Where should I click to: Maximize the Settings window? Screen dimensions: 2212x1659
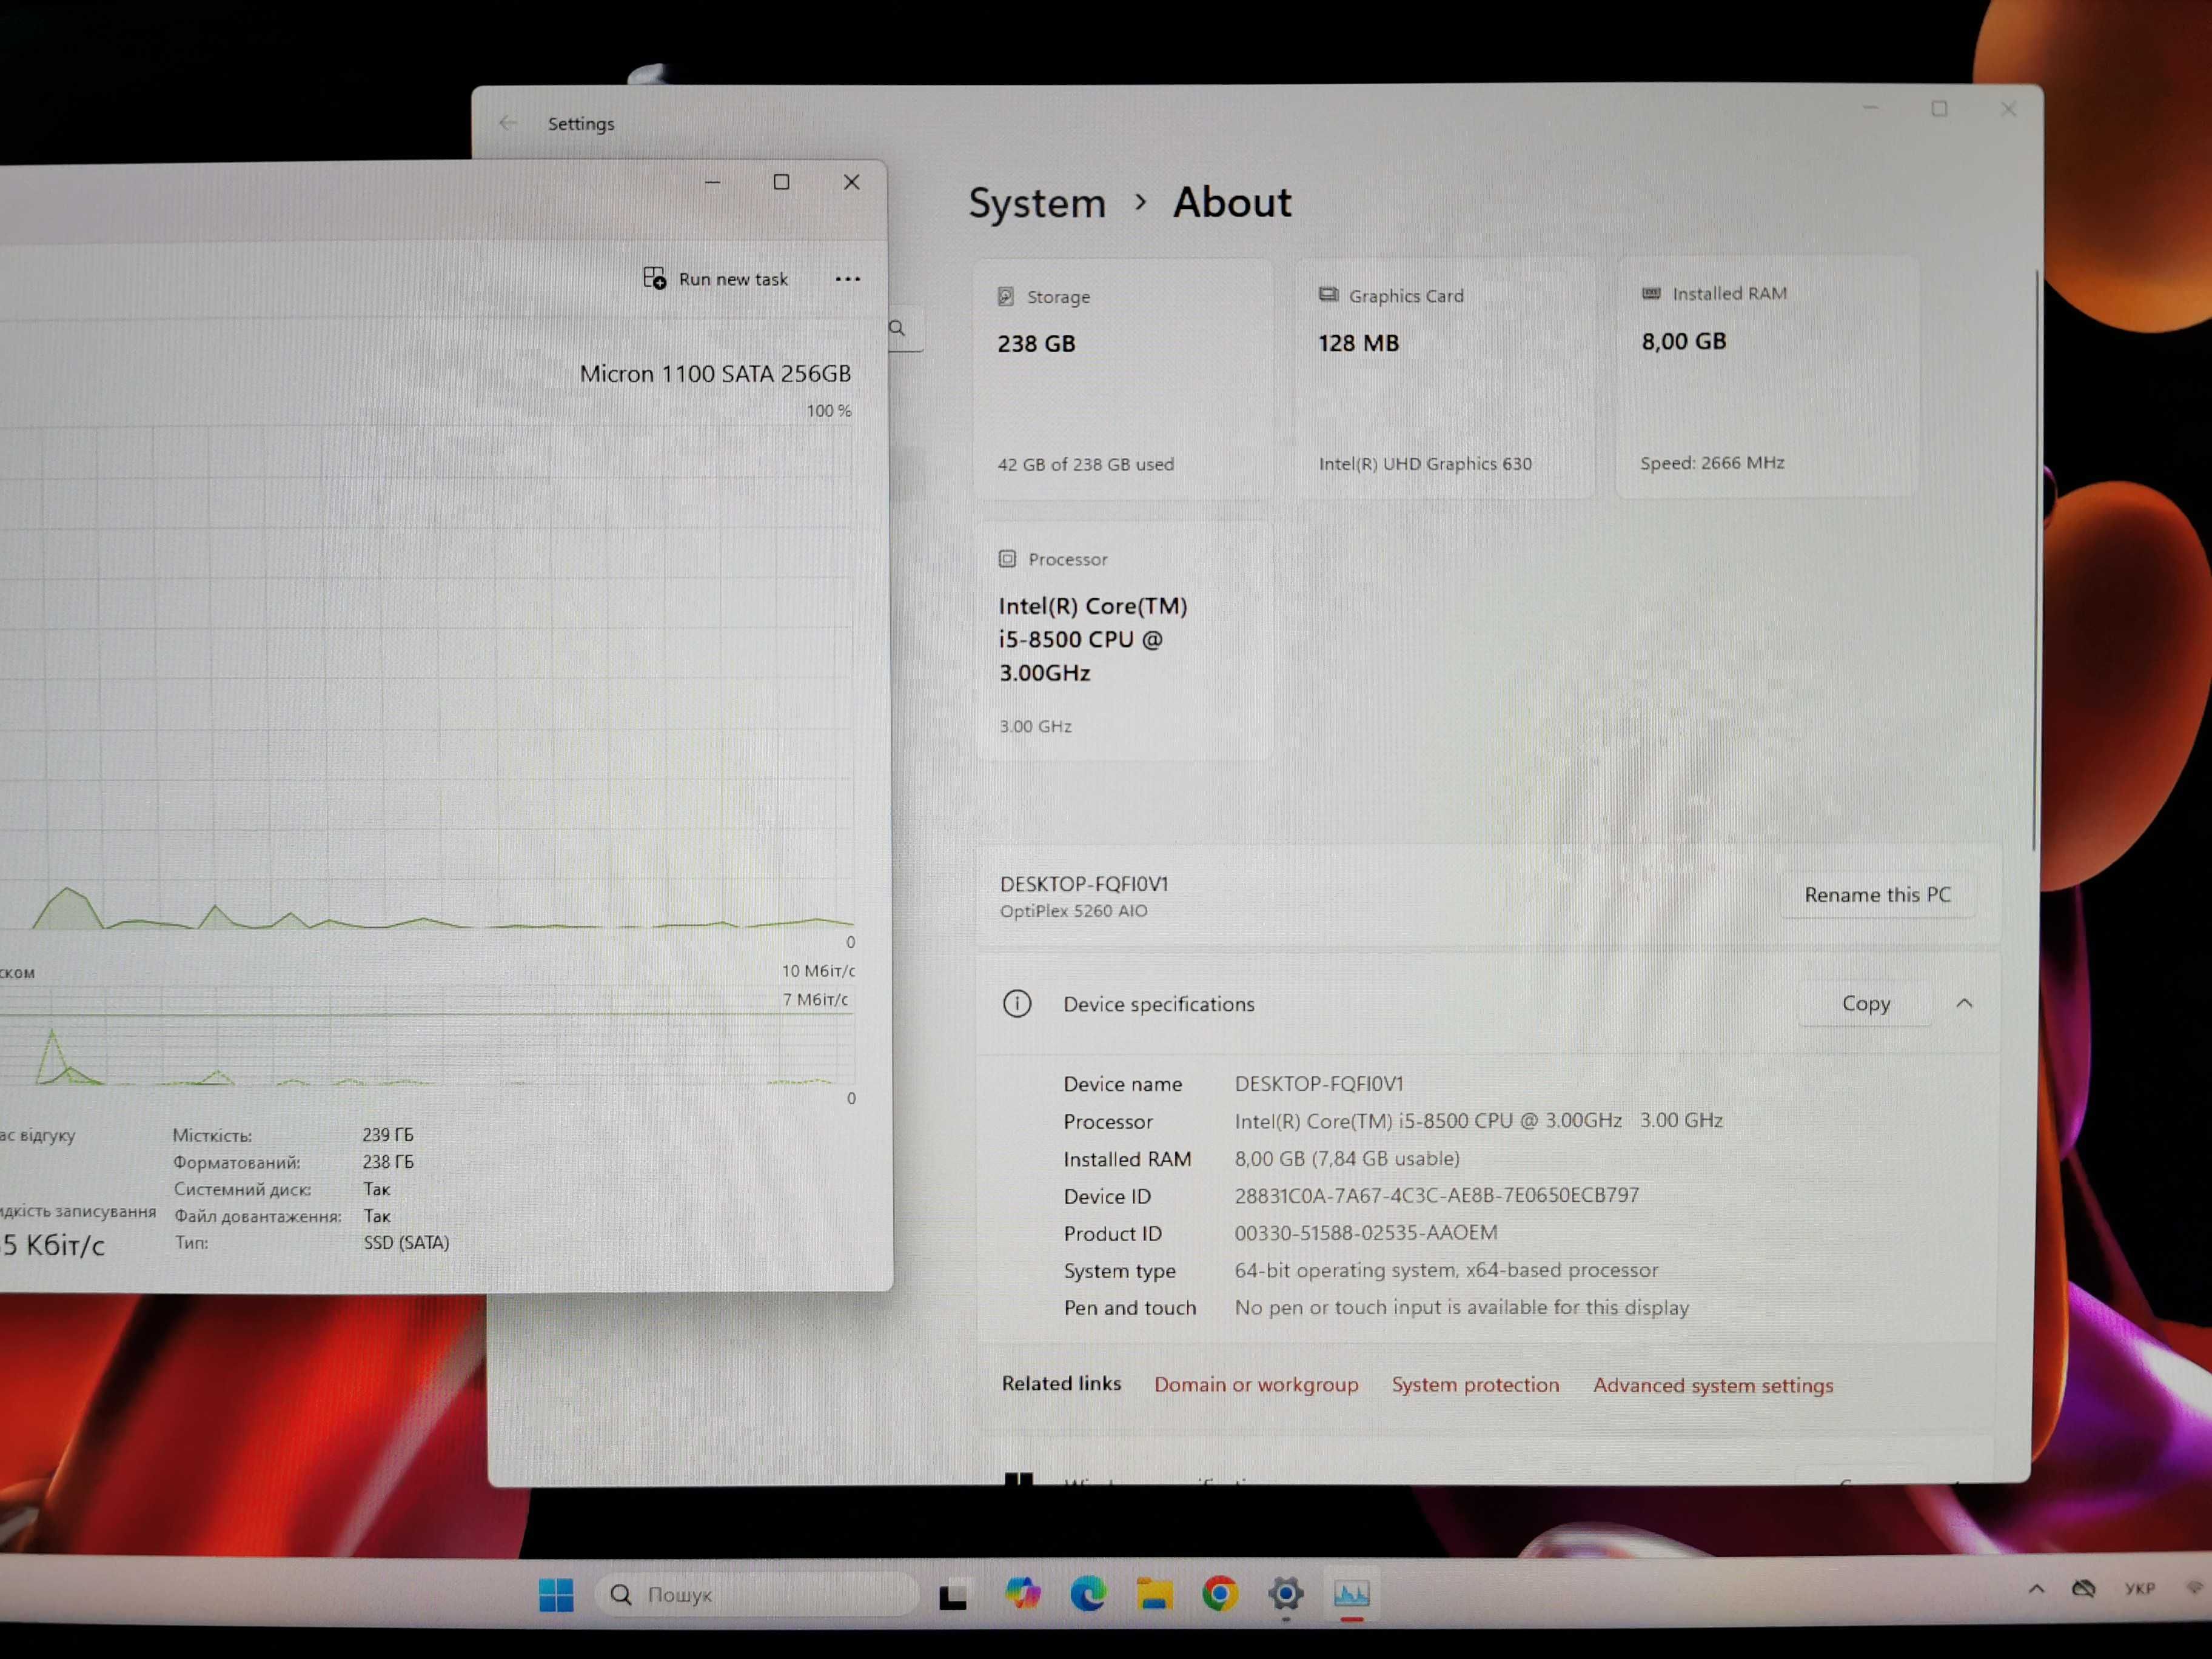point(1939,108)
